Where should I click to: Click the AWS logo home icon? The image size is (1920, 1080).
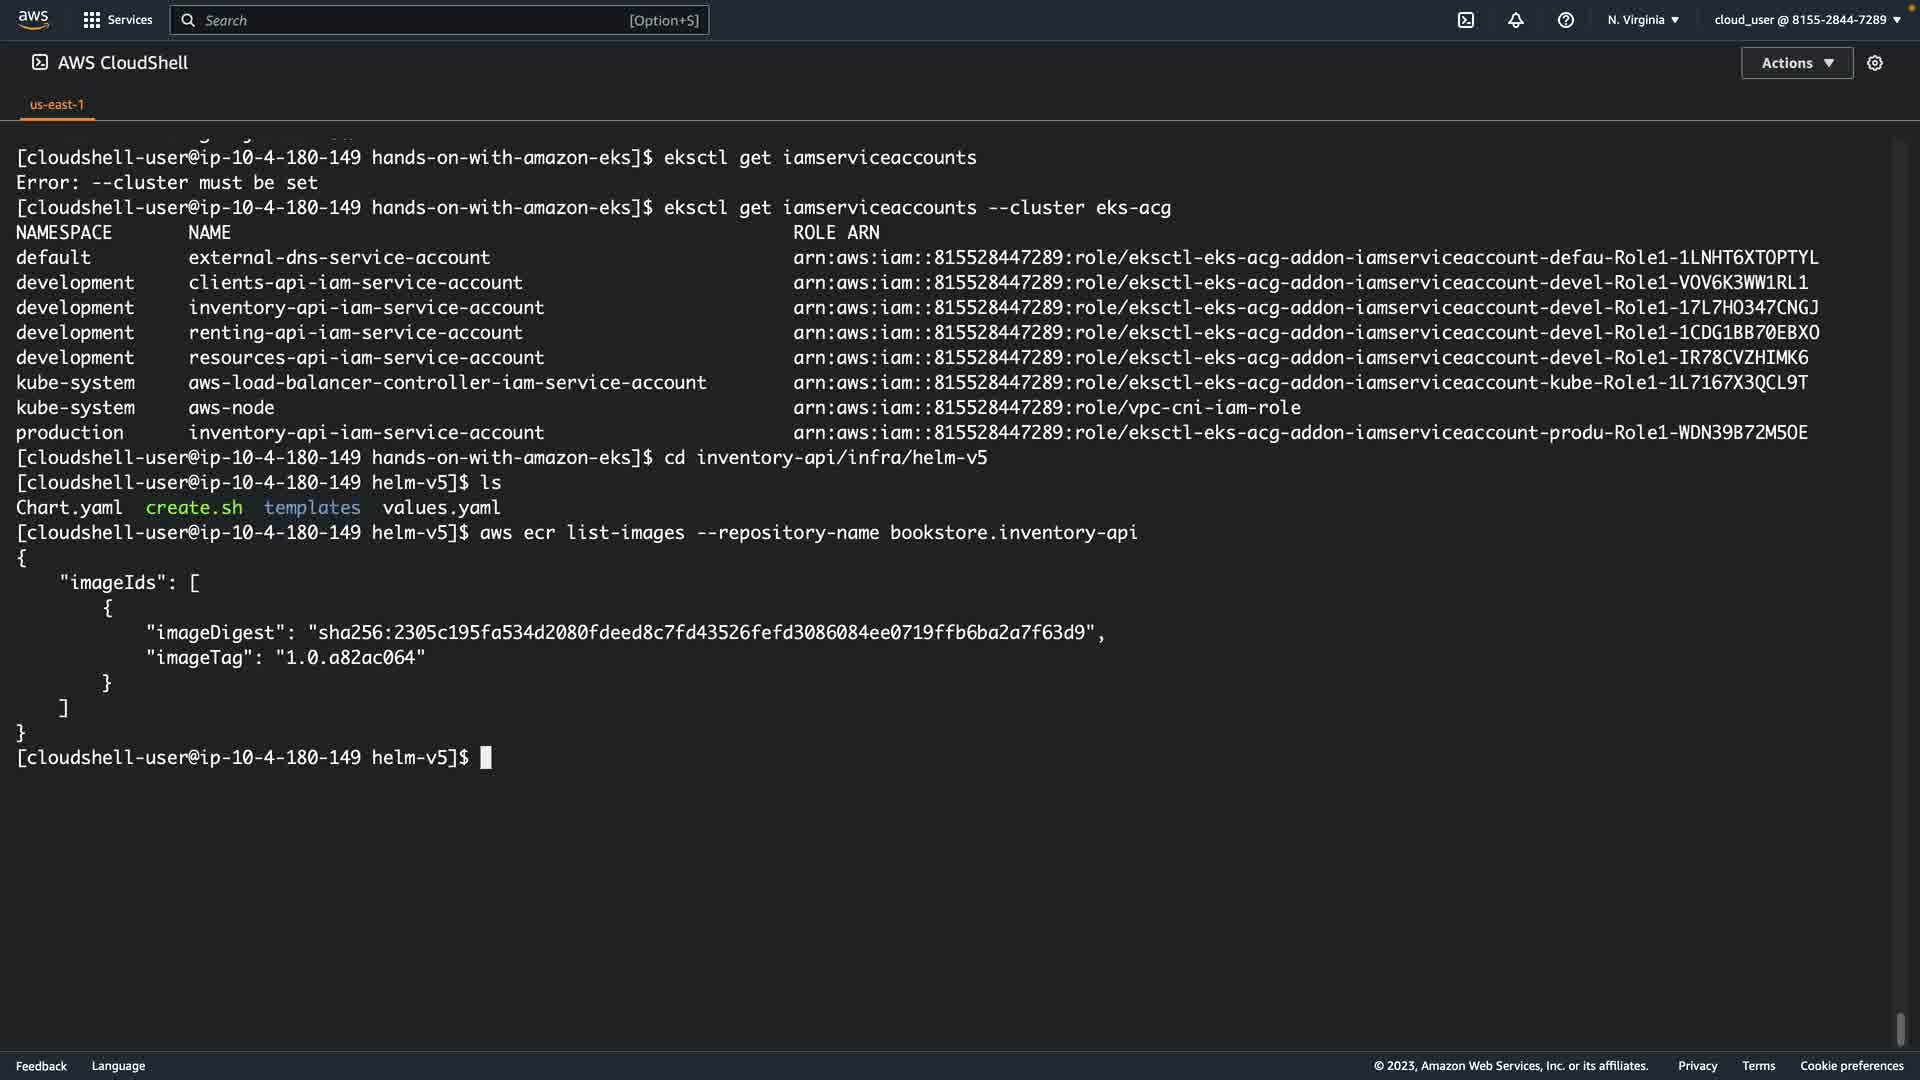click(33, 20)
